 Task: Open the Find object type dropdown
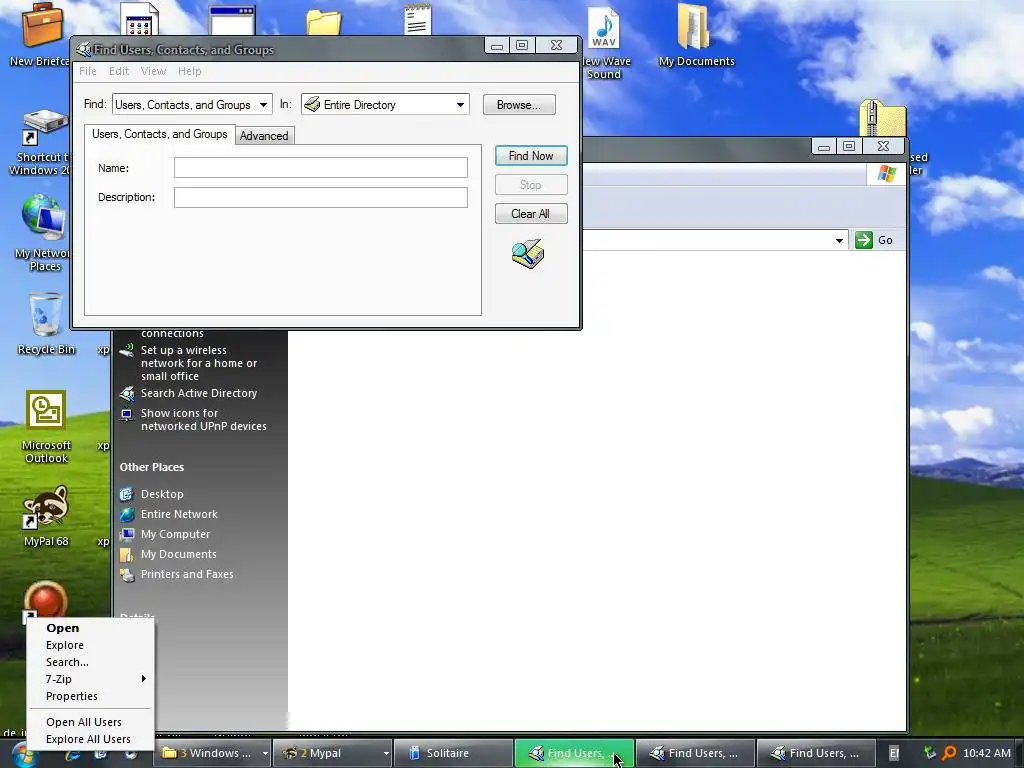tap(263, 104)
